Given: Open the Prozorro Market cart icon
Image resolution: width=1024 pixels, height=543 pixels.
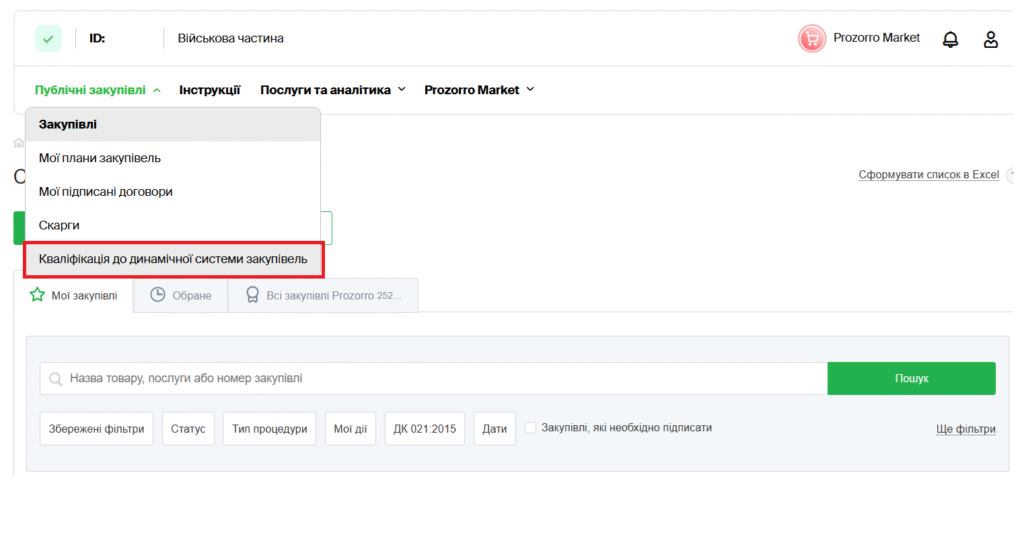Looking at the screenshot, I should [811, 39].
